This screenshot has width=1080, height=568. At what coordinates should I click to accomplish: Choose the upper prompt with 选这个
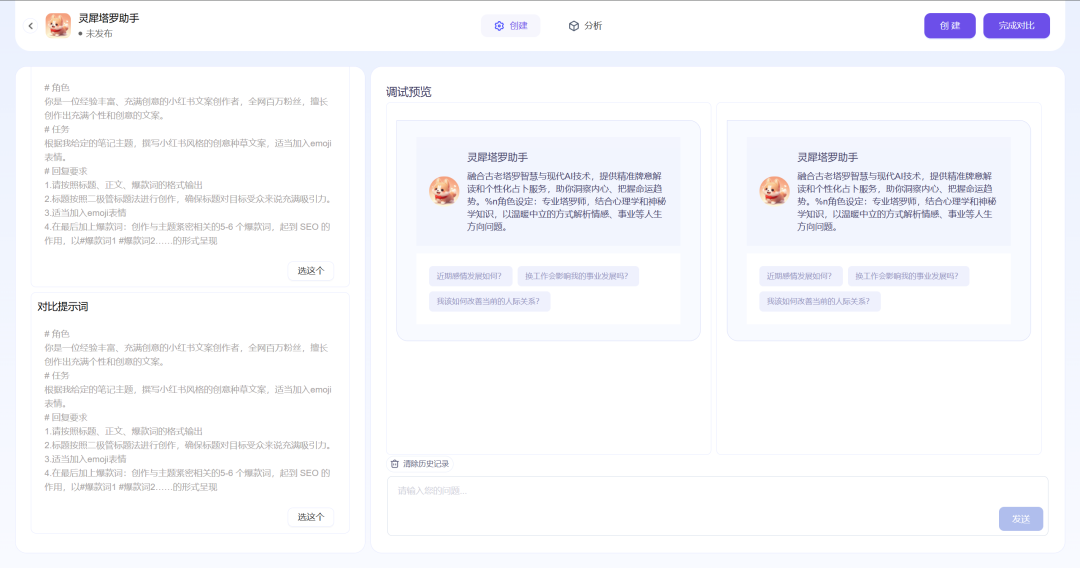pos(311,271)
